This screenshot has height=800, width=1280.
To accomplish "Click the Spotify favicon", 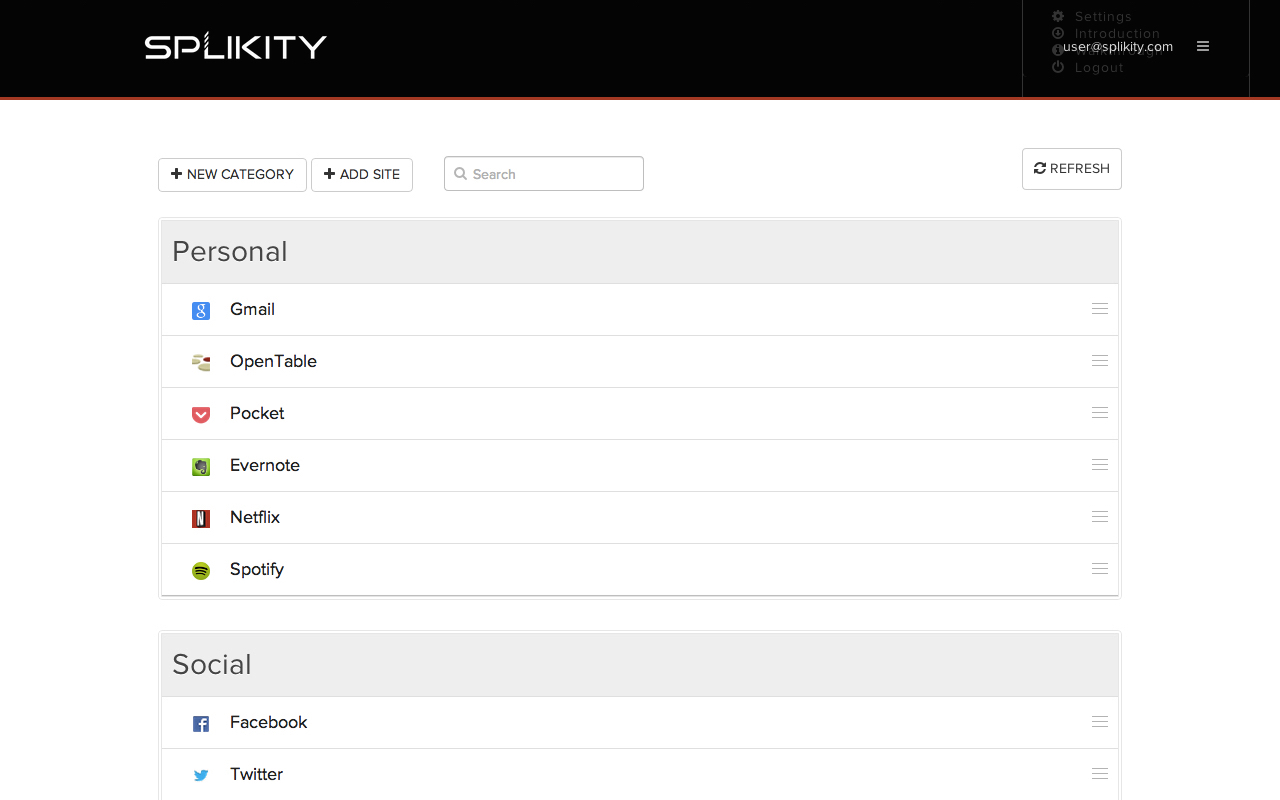I will tap(201, 571).
